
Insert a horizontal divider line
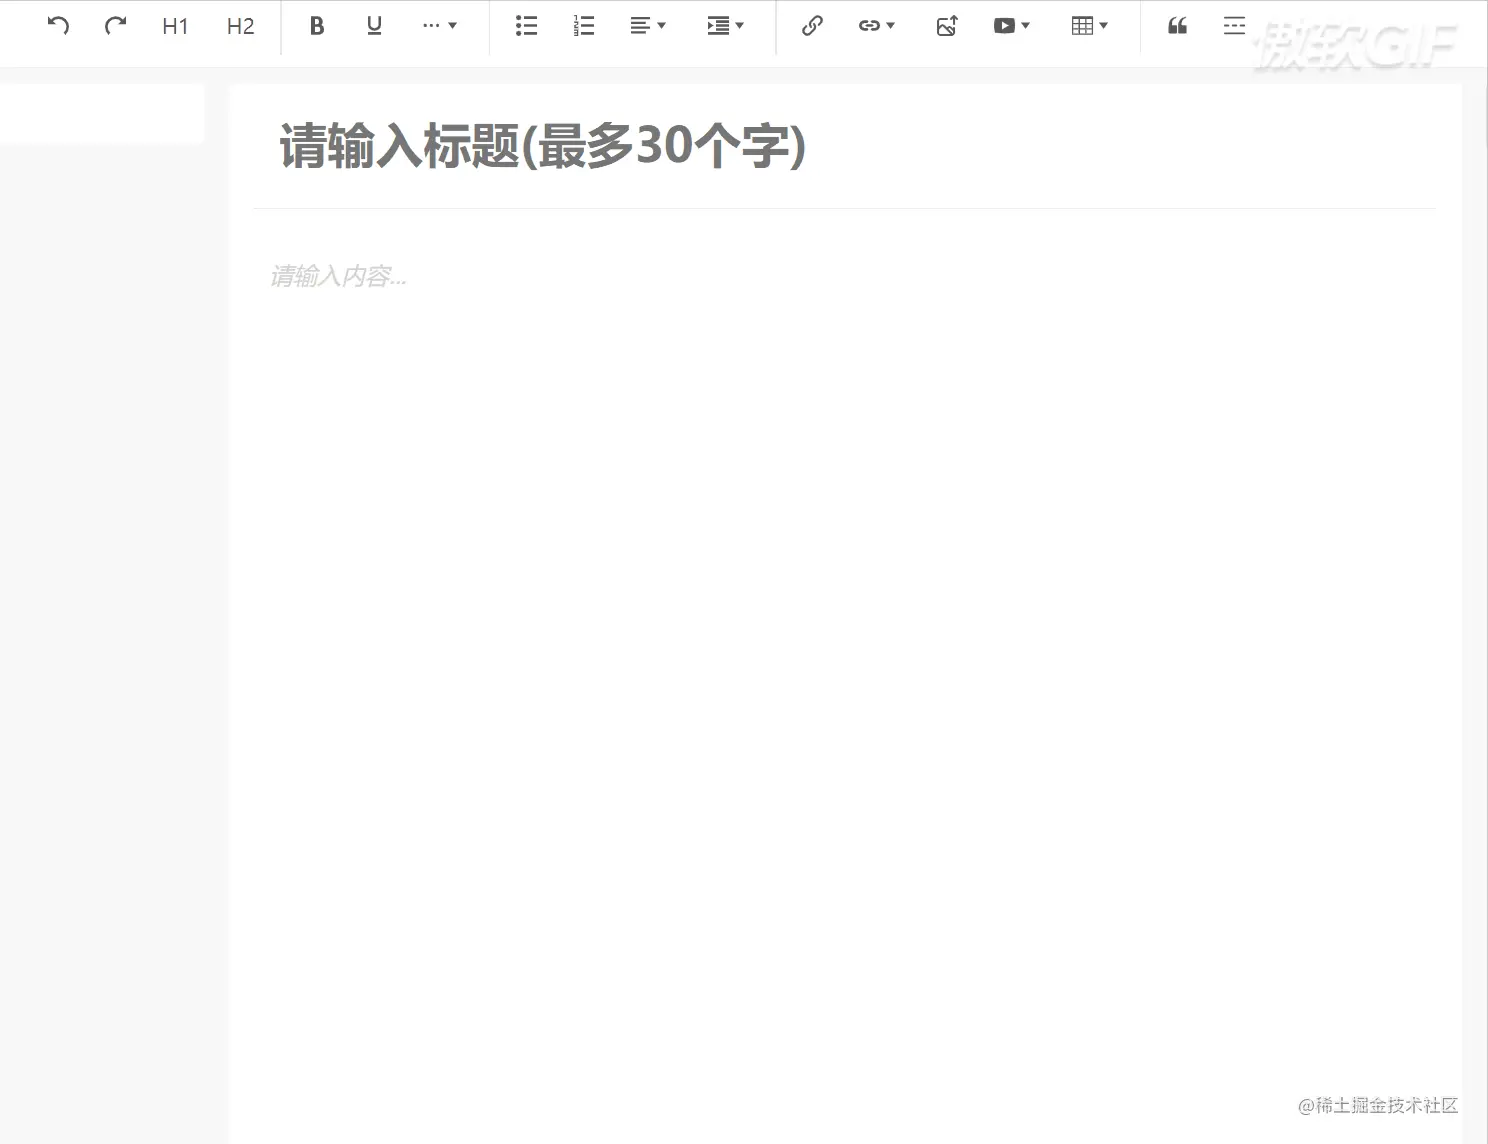click(1234, 26)
